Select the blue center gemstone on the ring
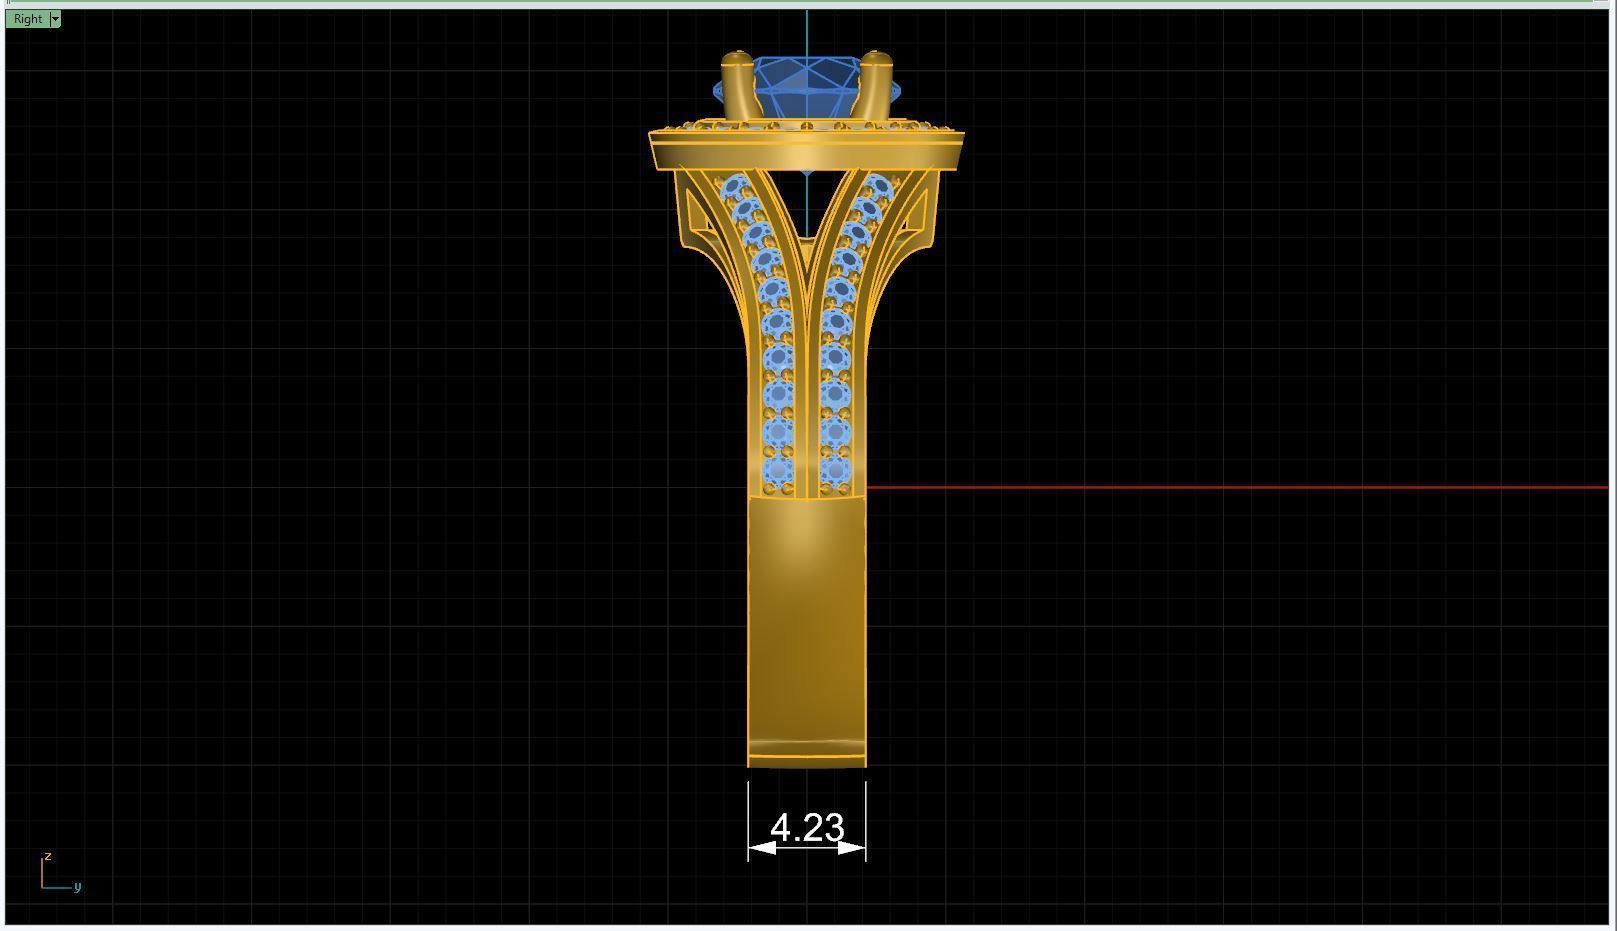This screenshot has width=1617, height=931. 807,90
